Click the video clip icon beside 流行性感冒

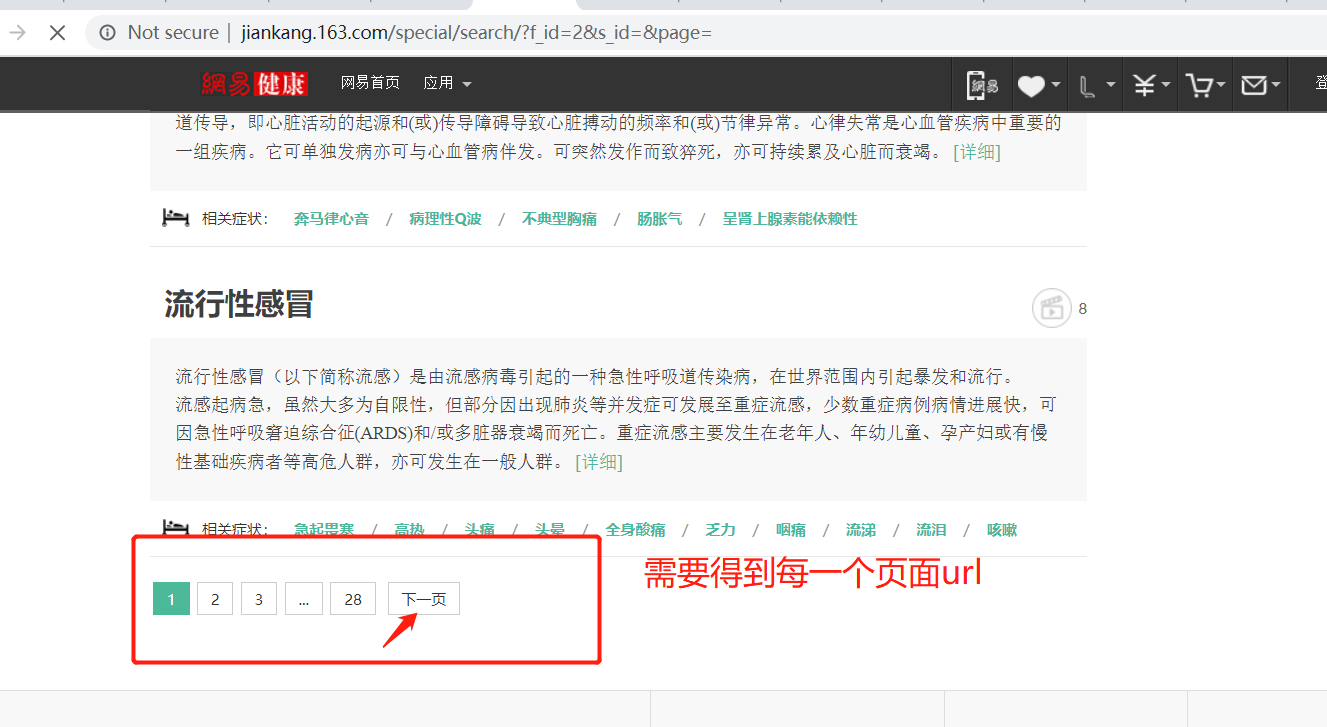click(x=1051, y=308)
